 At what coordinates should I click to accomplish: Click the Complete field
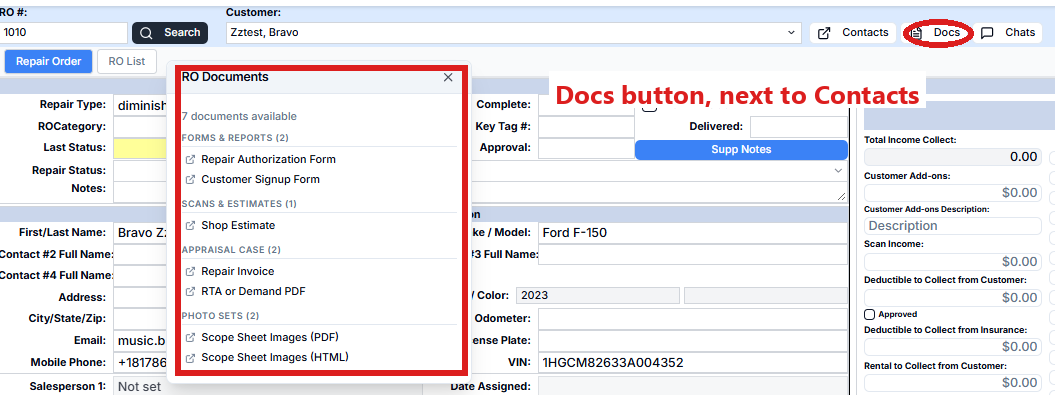coord(586,105)
